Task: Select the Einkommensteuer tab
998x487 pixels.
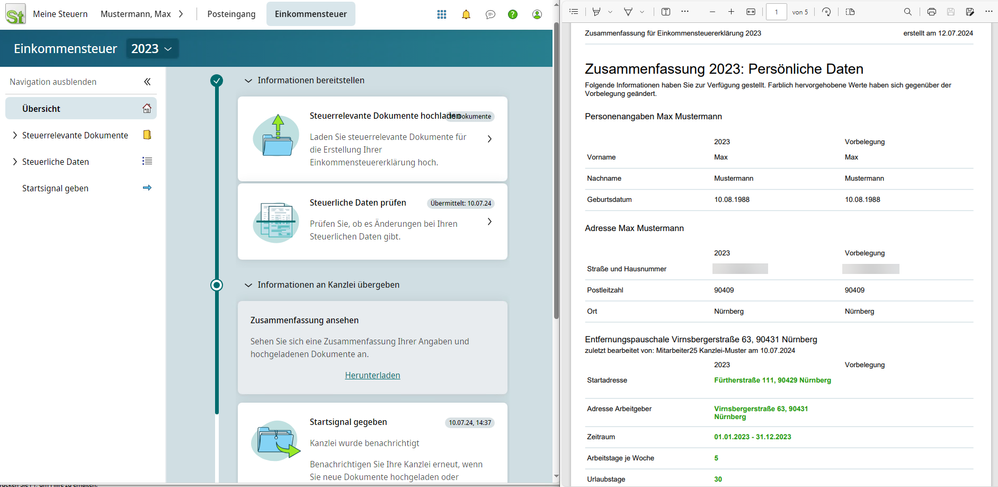Action: coord(310,15)
